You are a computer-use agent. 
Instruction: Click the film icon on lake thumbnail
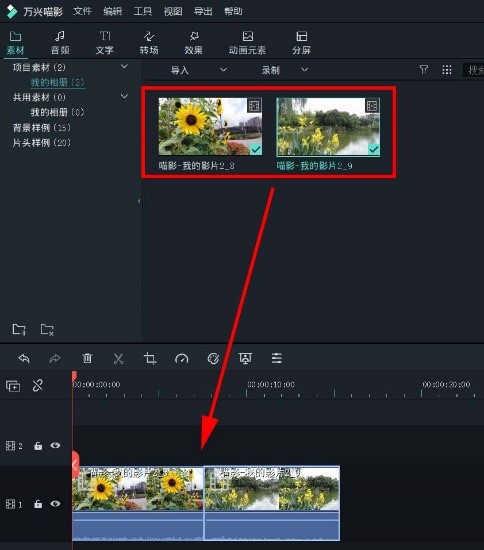(x=372, y=105)
